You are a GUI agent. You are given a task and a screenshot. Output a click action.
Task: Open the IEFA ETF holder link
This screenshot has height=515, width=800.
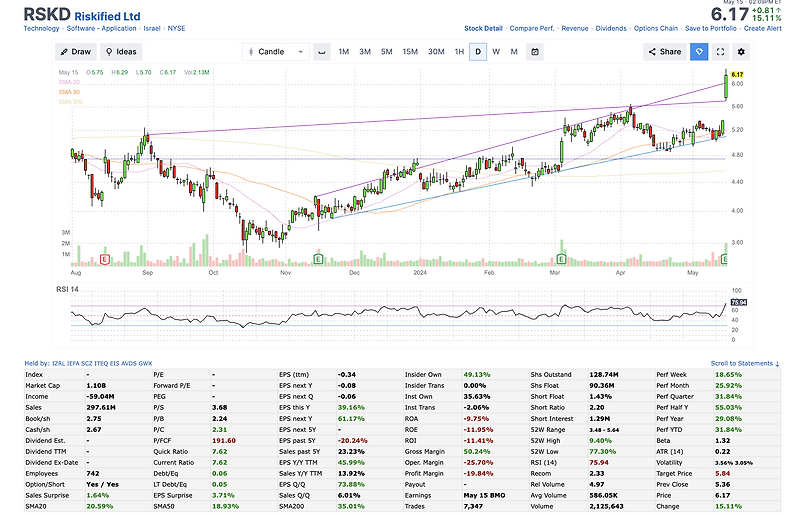coord(73,363)
